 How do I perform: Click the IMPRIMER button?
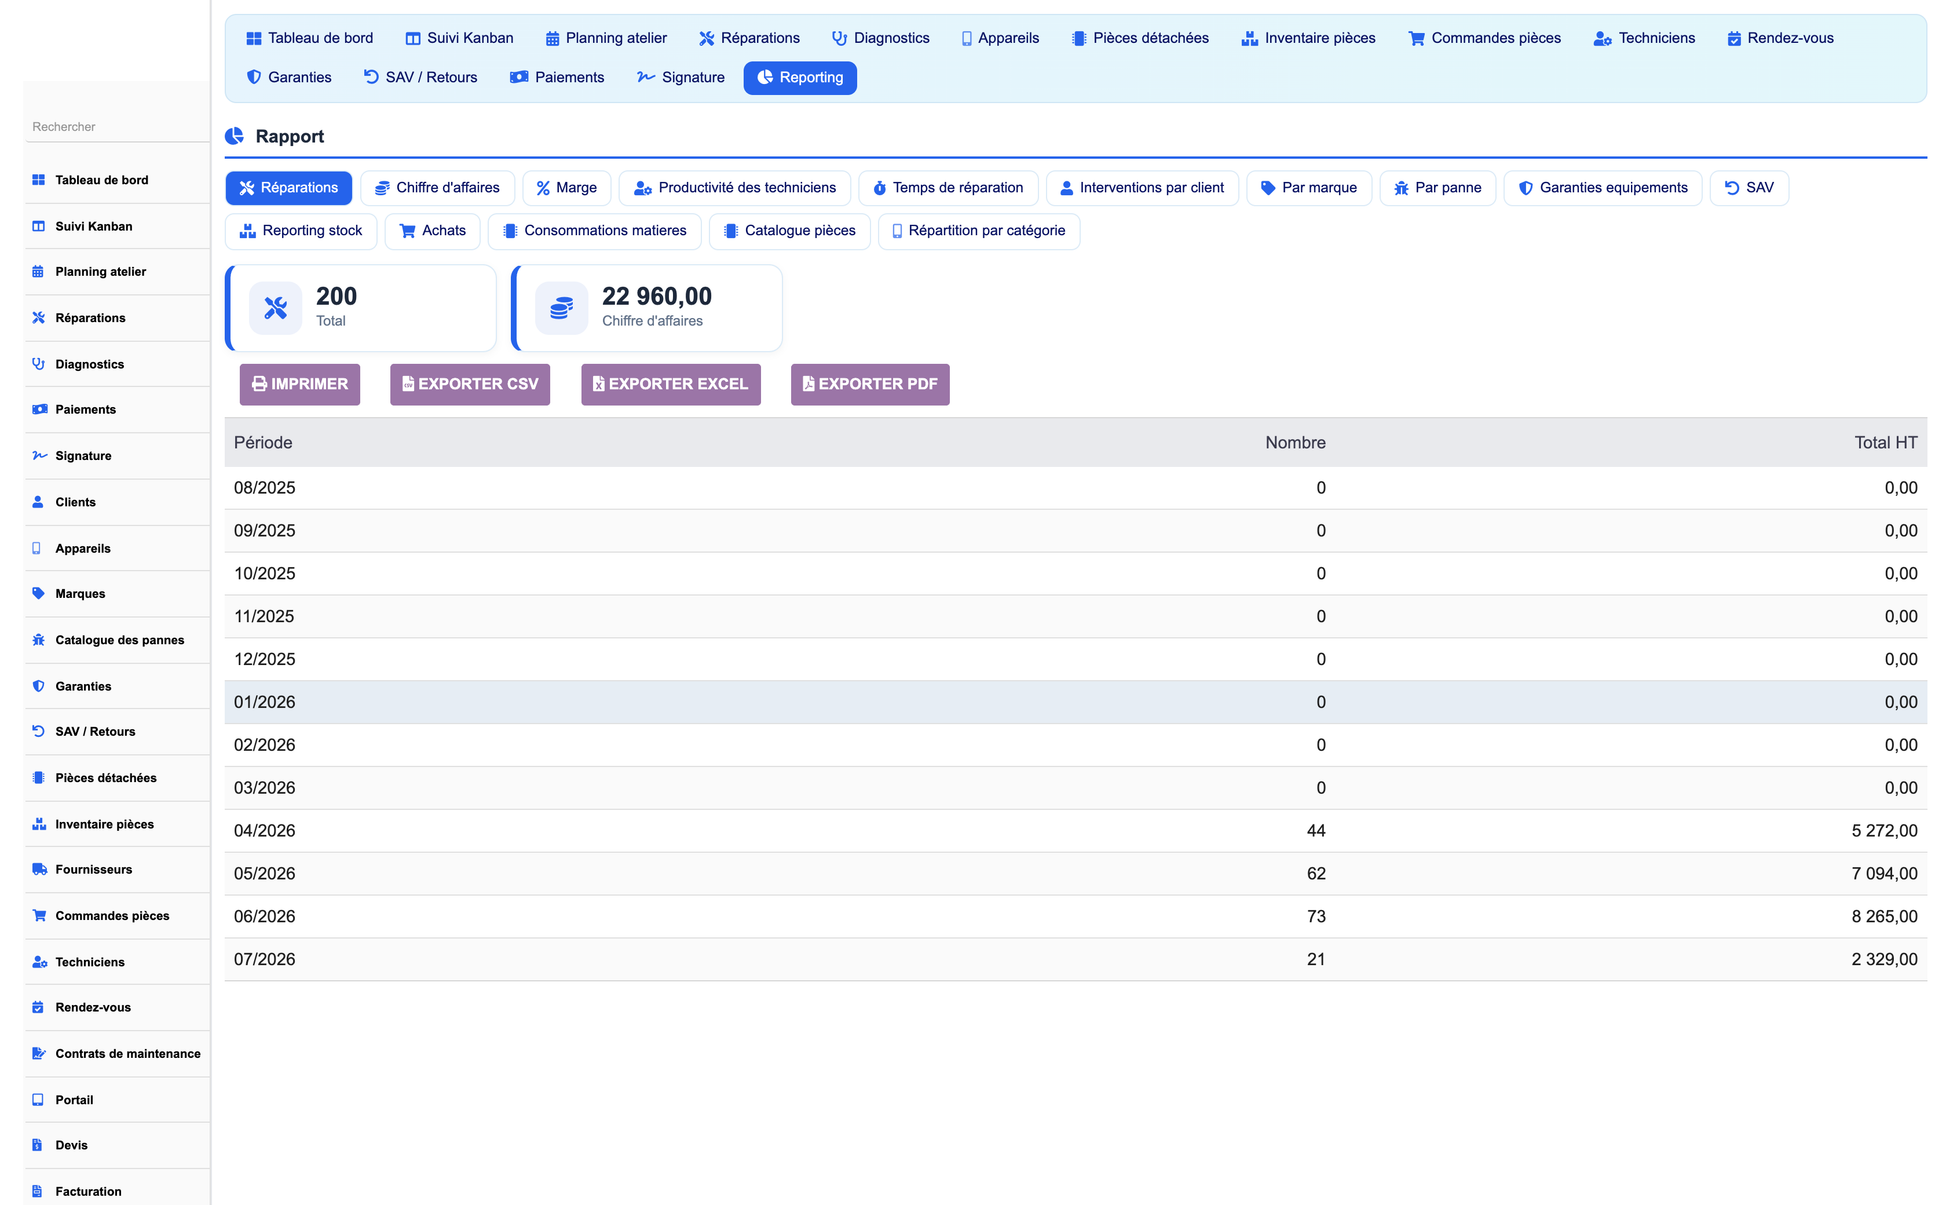[x=300, y=384]
